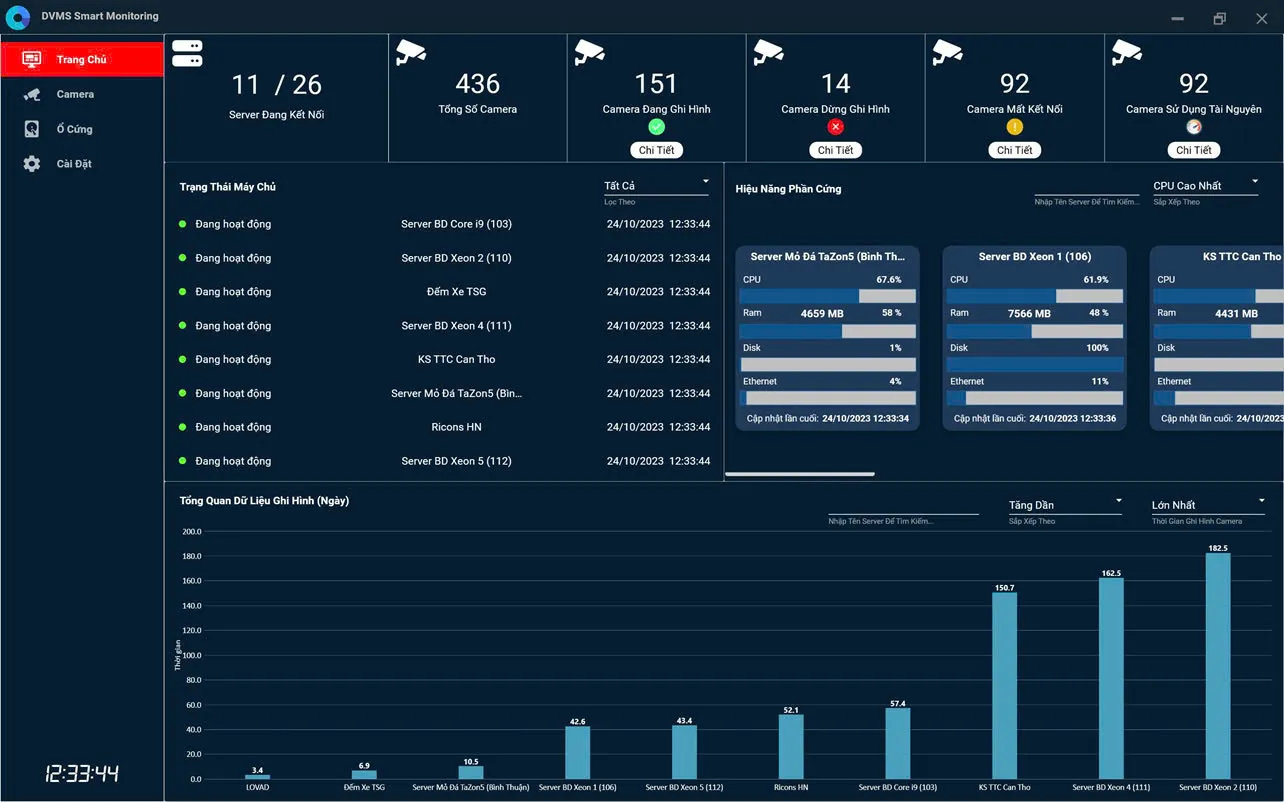Click Chi Tiết under Camera Đang Ghi Hình

pos(656,150)
